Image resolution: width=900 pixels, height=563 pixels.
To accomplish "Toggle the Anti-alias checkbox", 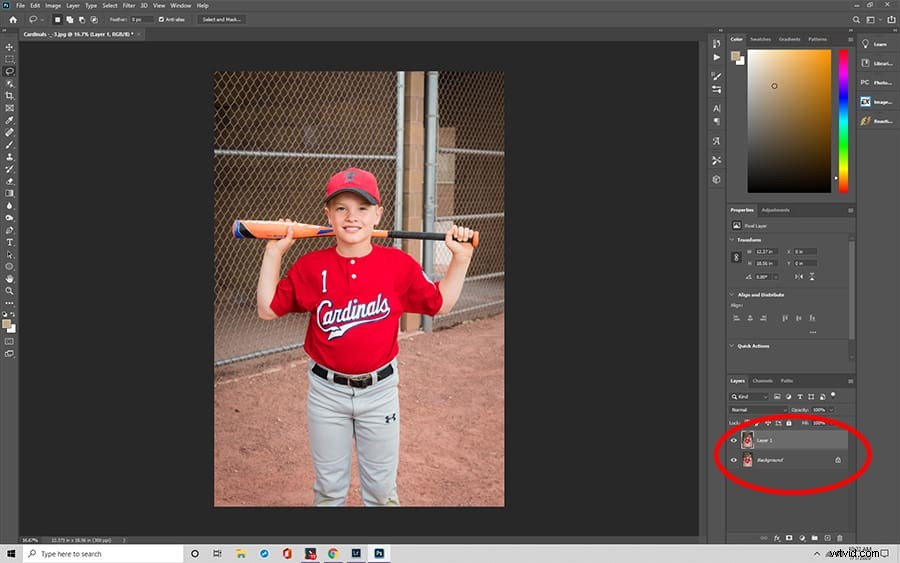I will click(x=161, y=20).
